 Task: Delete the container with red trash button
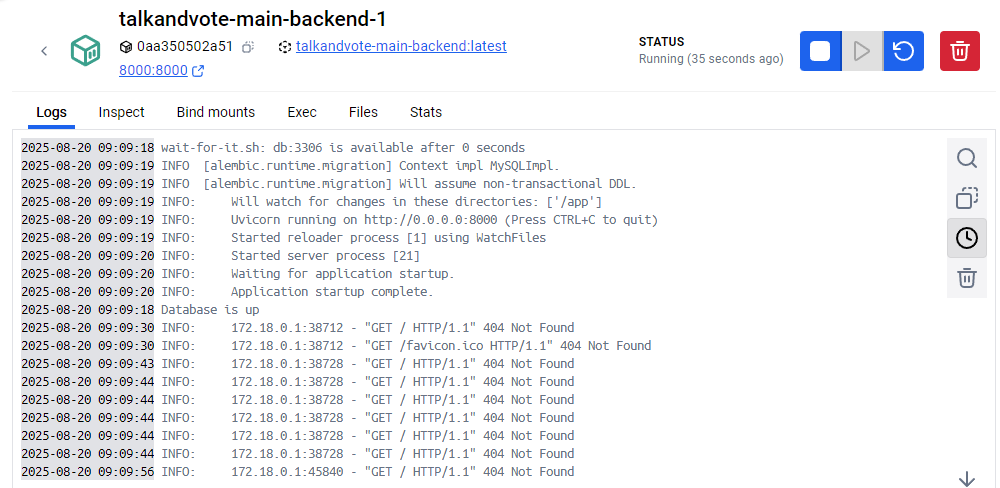click(x=960, y=50)
